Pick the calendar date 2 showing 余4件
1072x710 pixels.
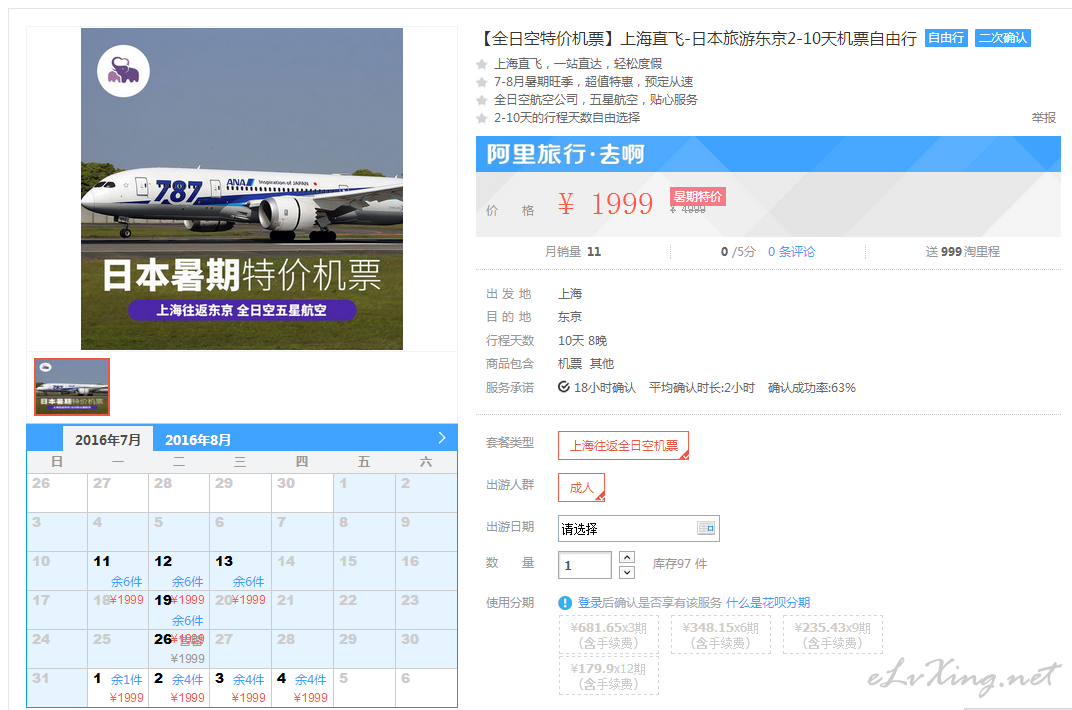(x=179, y=687)
